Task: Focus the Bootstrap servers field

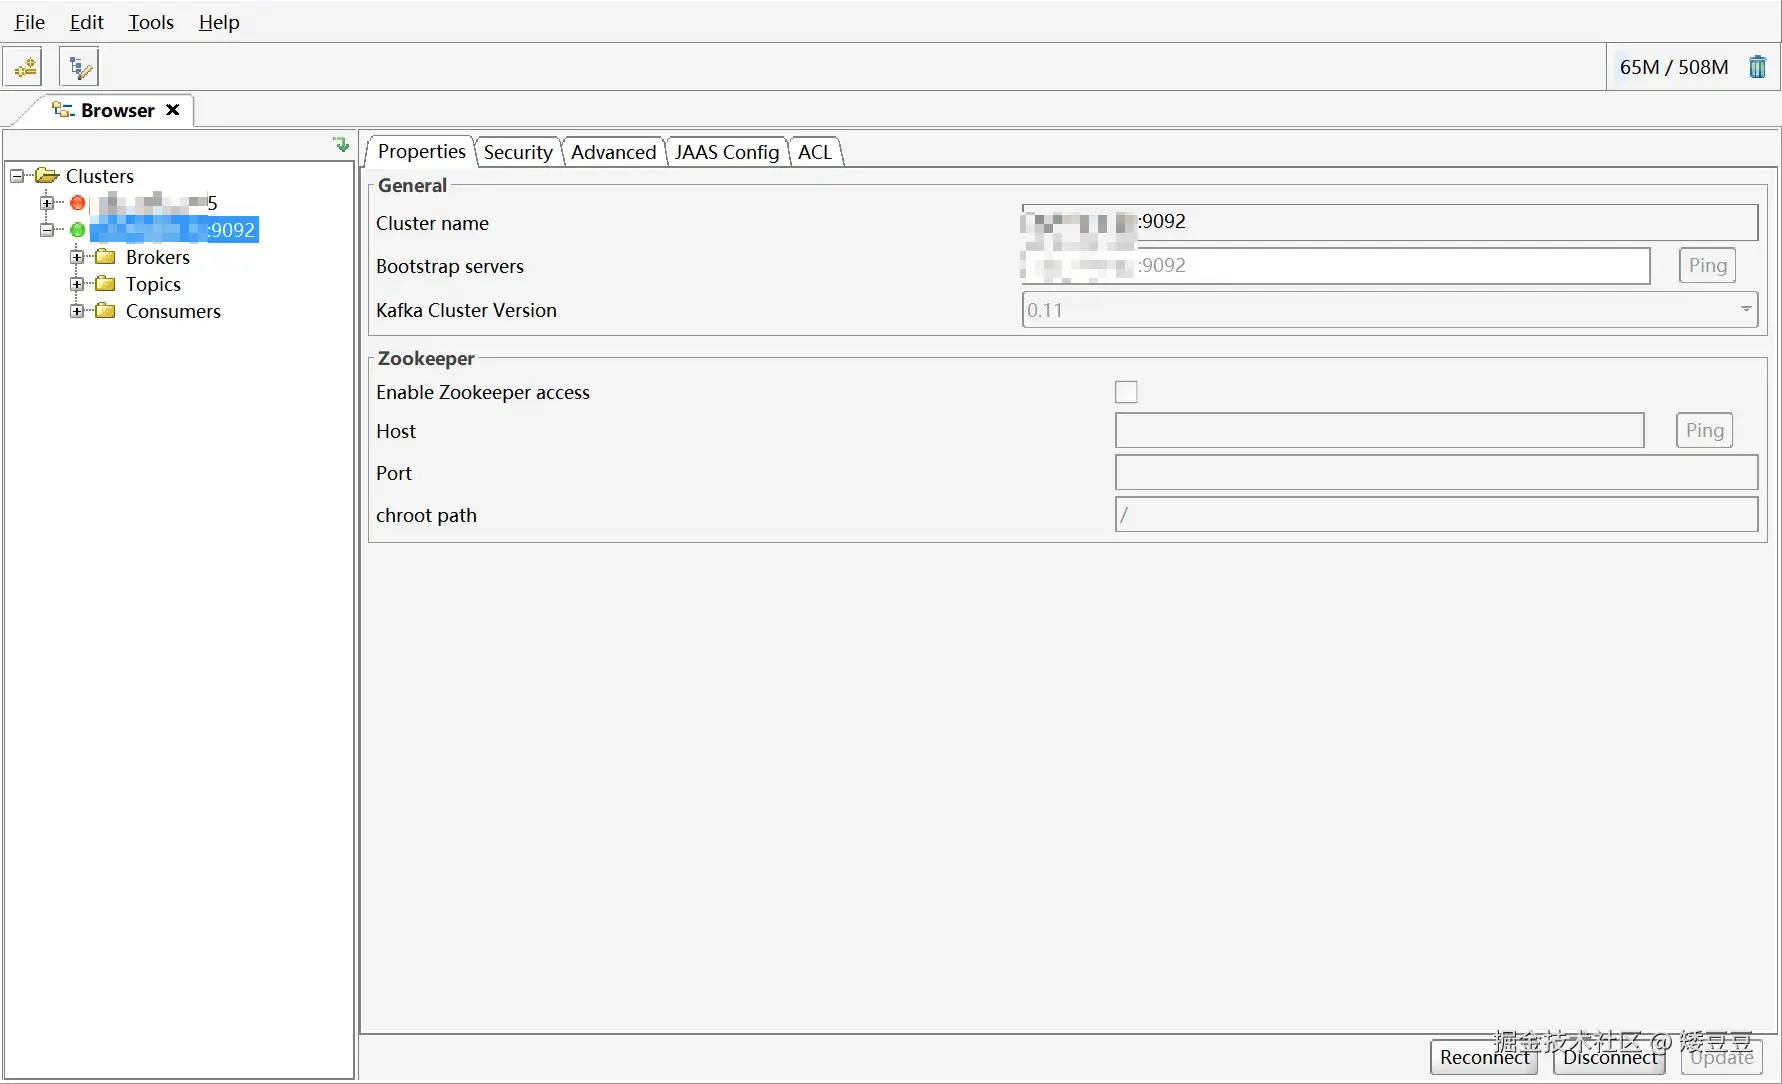Action: [1335, 266]
